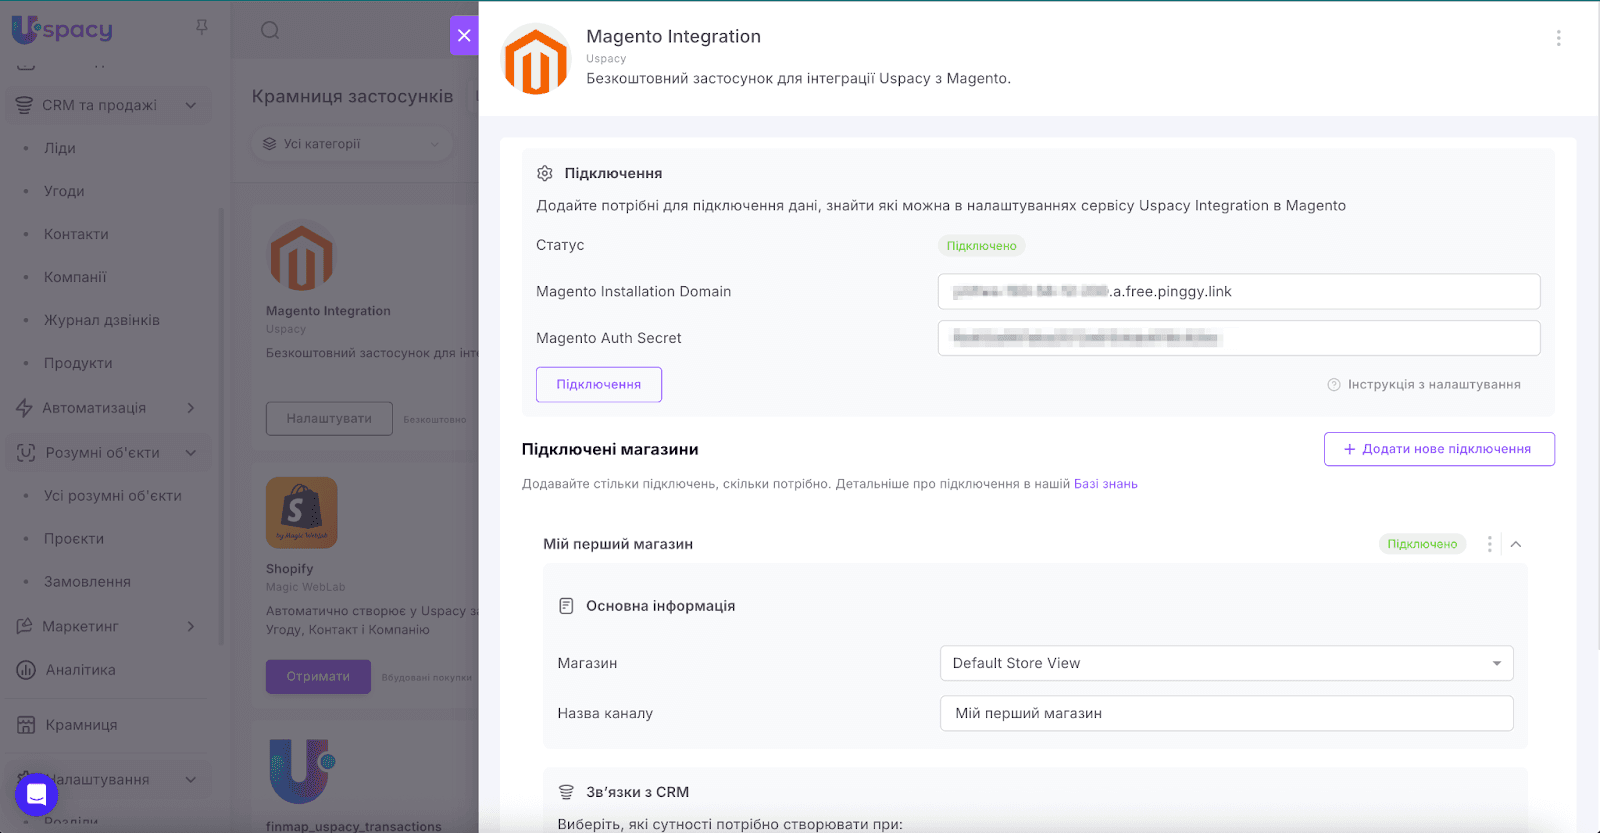The image size is (1600, 833).
Task: Open the Базі знань link
Action: (1105, 484)
